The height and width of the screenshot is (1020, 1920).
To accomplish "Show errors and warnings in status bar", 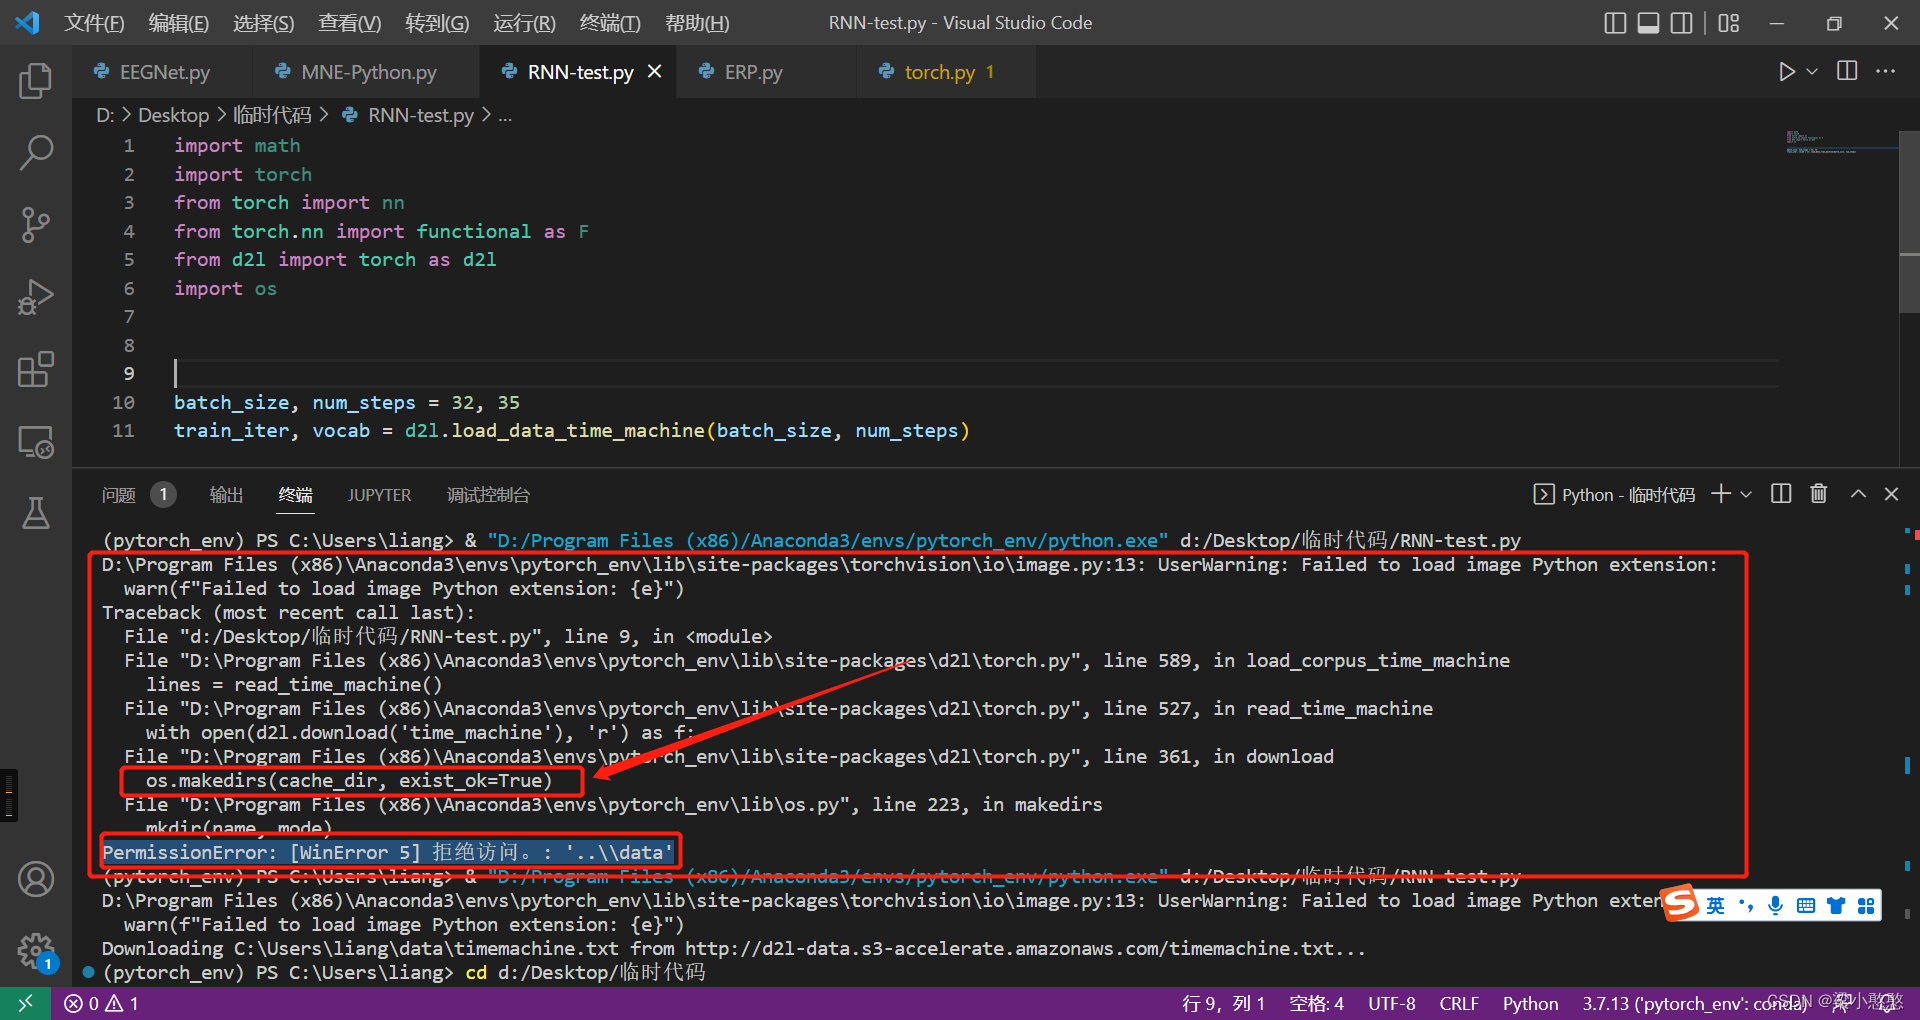I will 102,1003.
